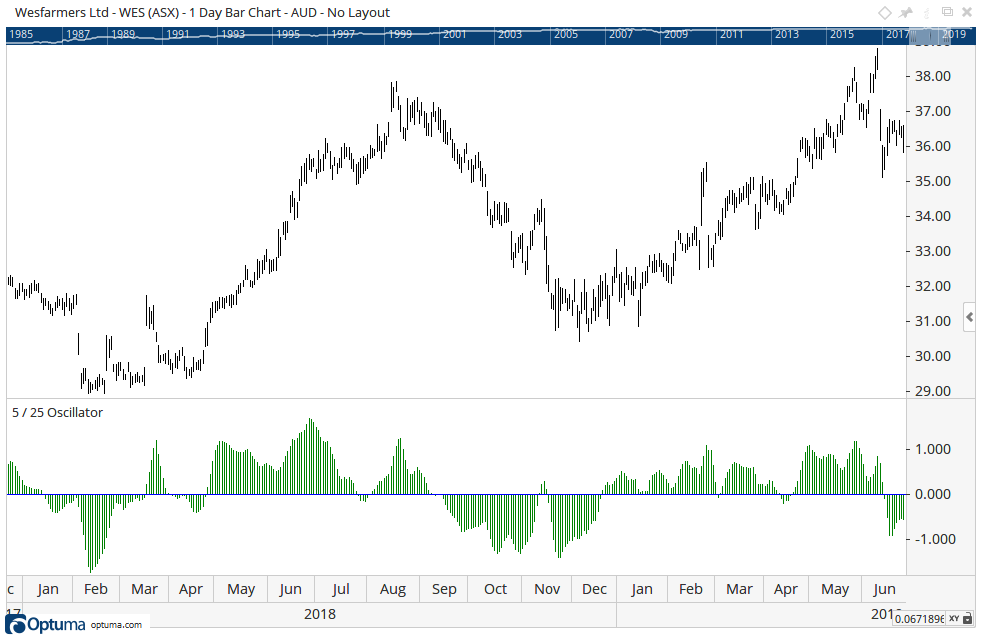The height and width of the screenshot is (635, 982).
Task: Jump to 2001 in the year navigator
Action: (455, 34)
